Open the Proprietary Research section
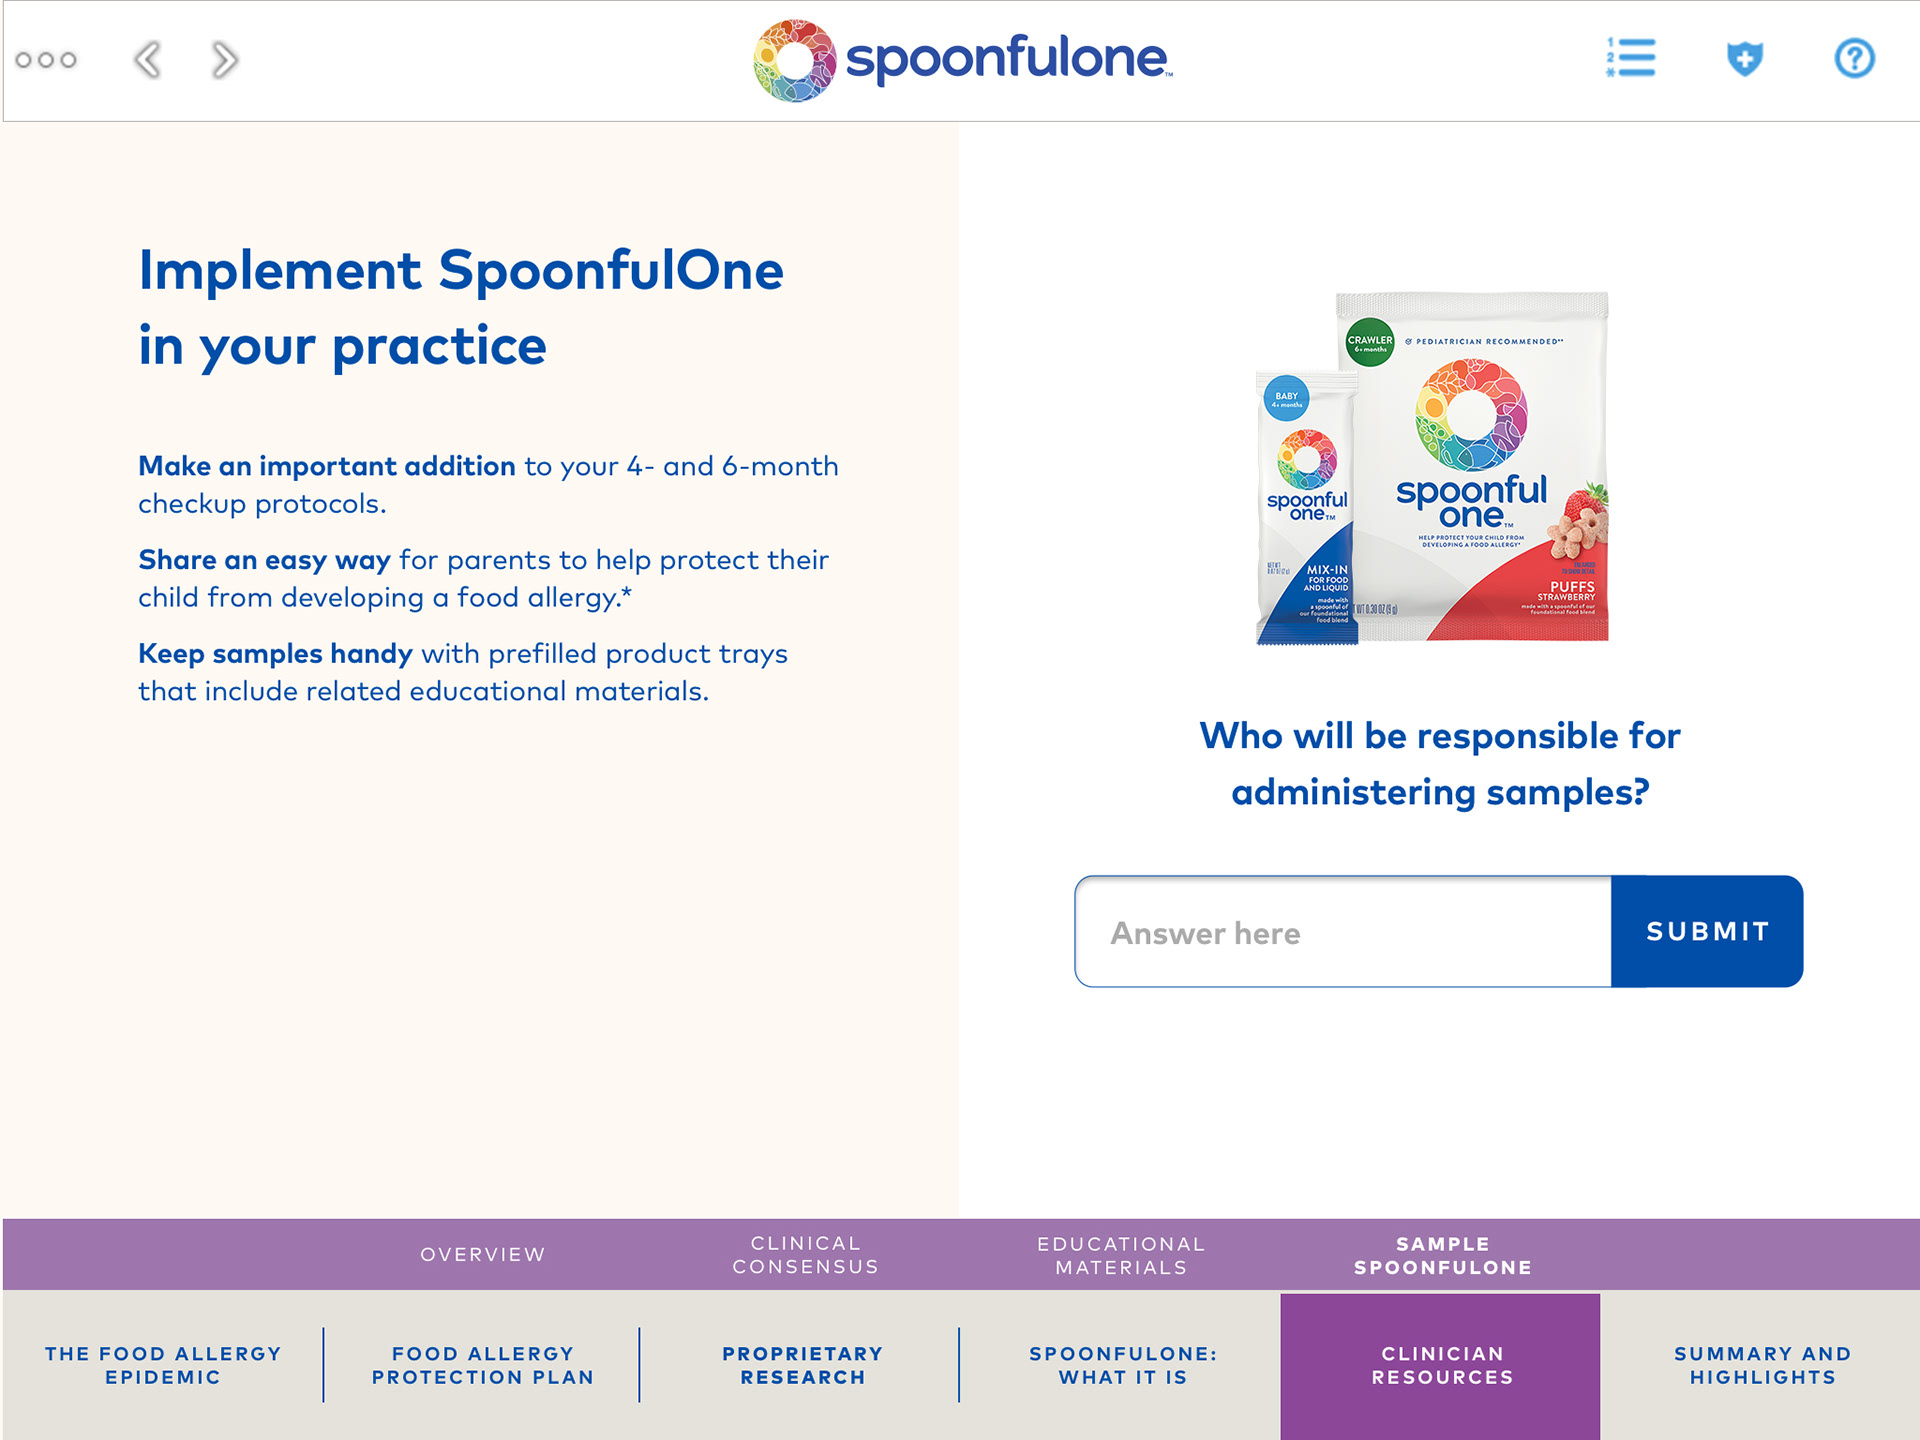This screenshot has height=1440, width=1920. click(802, 1365)
